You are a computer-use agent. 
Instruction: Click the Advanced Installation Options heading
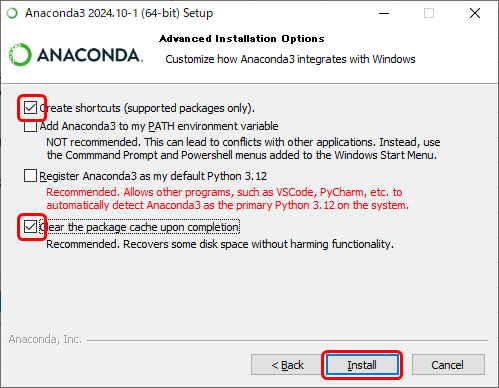point(242,39)
